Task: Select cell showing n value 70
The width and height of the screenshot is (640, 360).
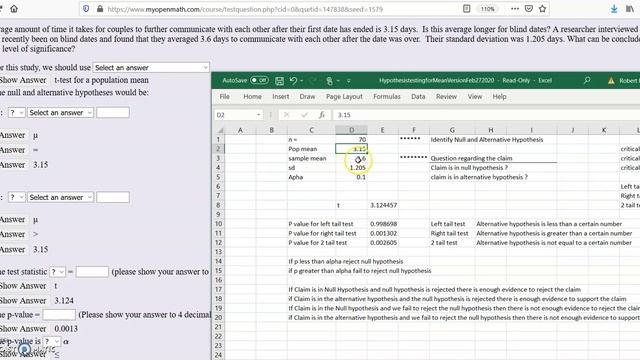Action: point(351,140)
